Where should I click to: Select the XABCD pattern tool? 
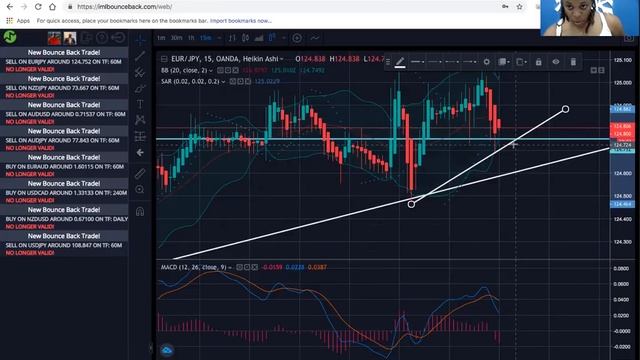tap(140, 120)
